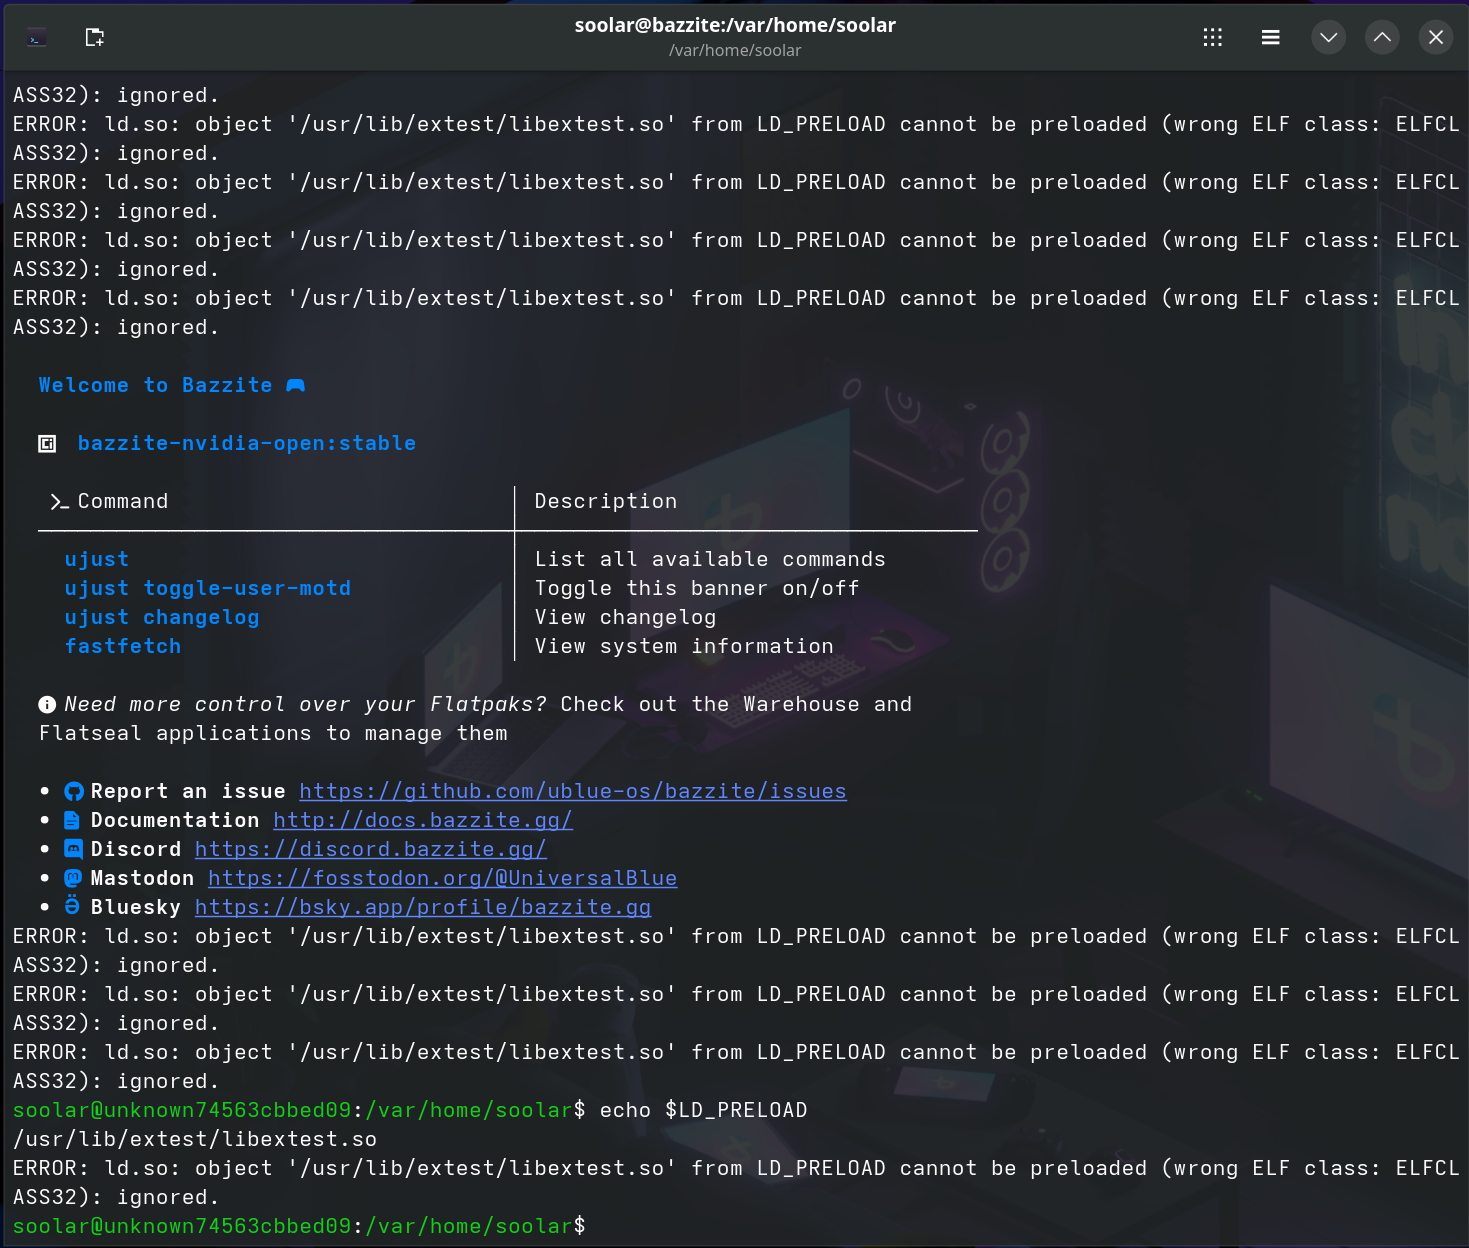Click the standalone 'ujust' command row
The image size is (1469, 1248).
pyautogui.click(x=97, y=560)
